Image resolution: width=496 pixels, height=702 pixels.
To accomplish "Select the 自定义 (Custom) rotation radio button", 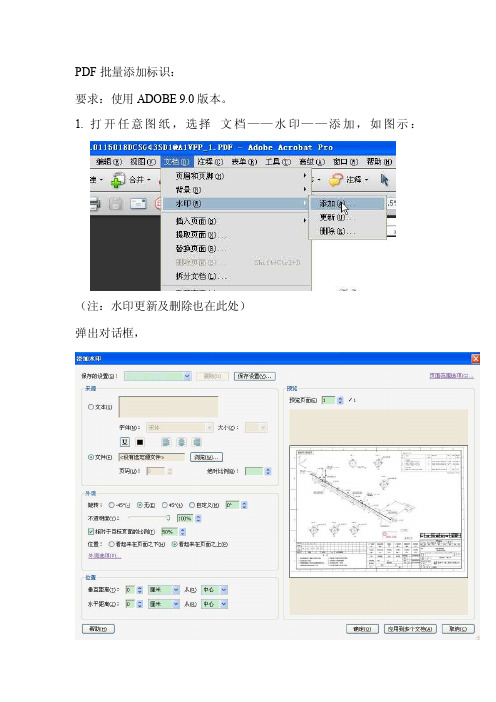I will click(x=192, y=505).
